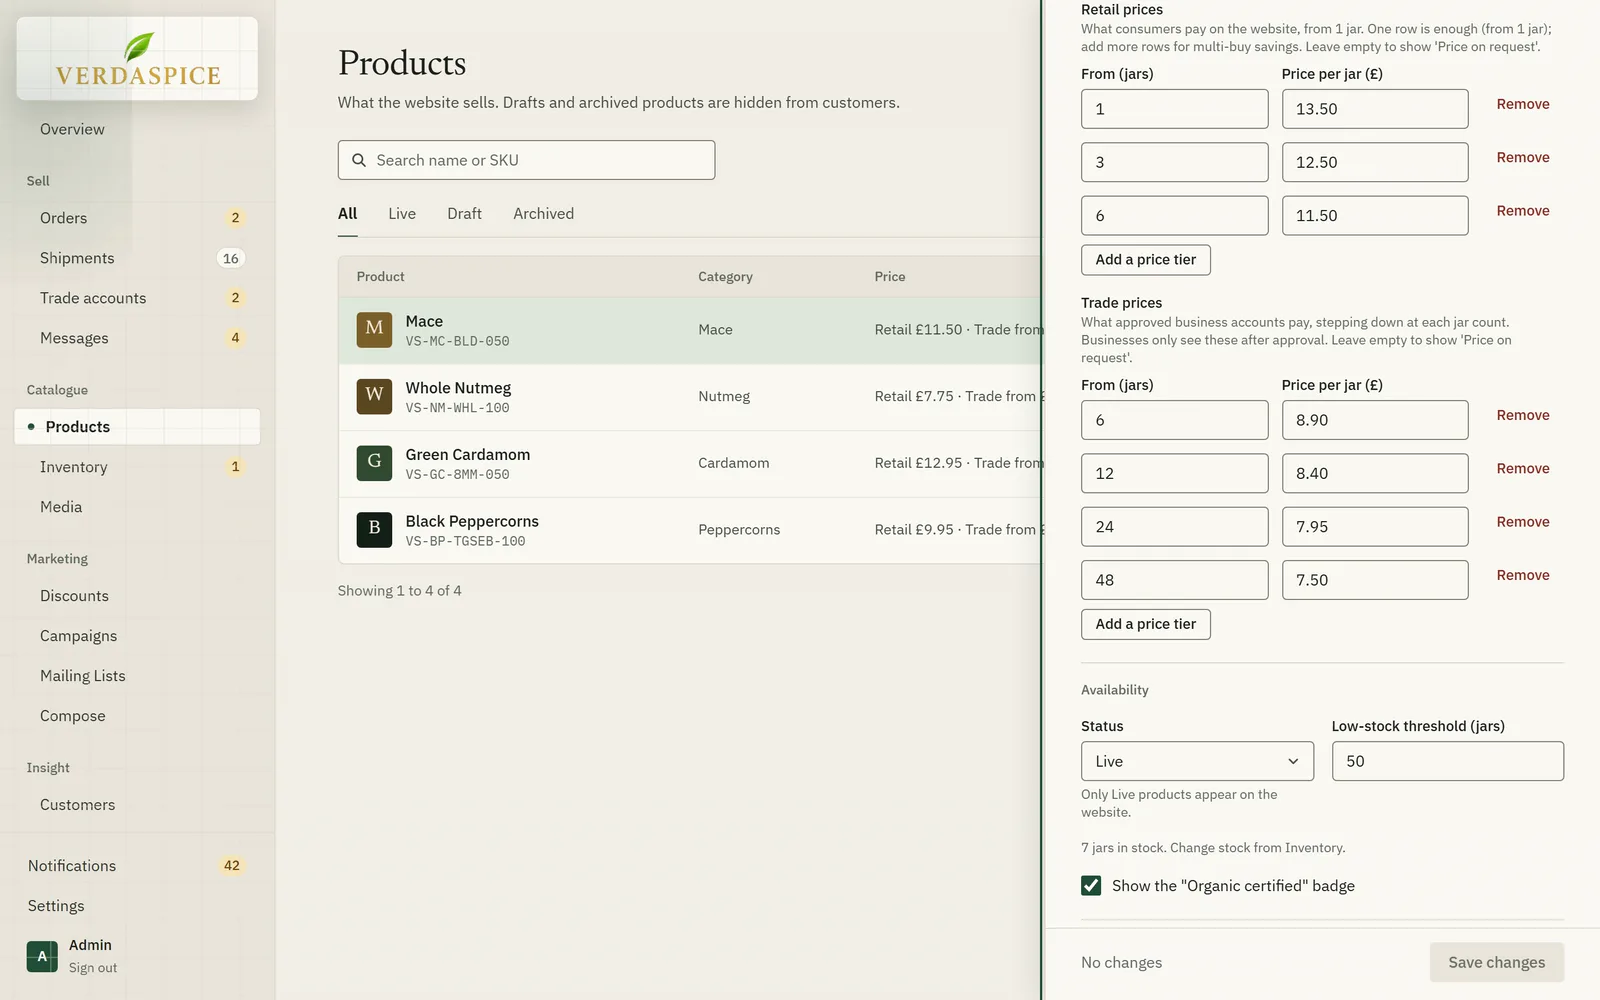Open Messages in the sidebar
Image resolution: width=1600 pixels, height=1000 pixels.
[x=137, y=338]
